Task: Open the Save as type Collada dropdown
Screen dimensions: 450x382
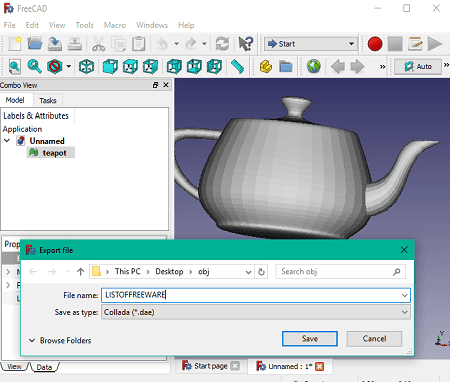Action: 256,312
